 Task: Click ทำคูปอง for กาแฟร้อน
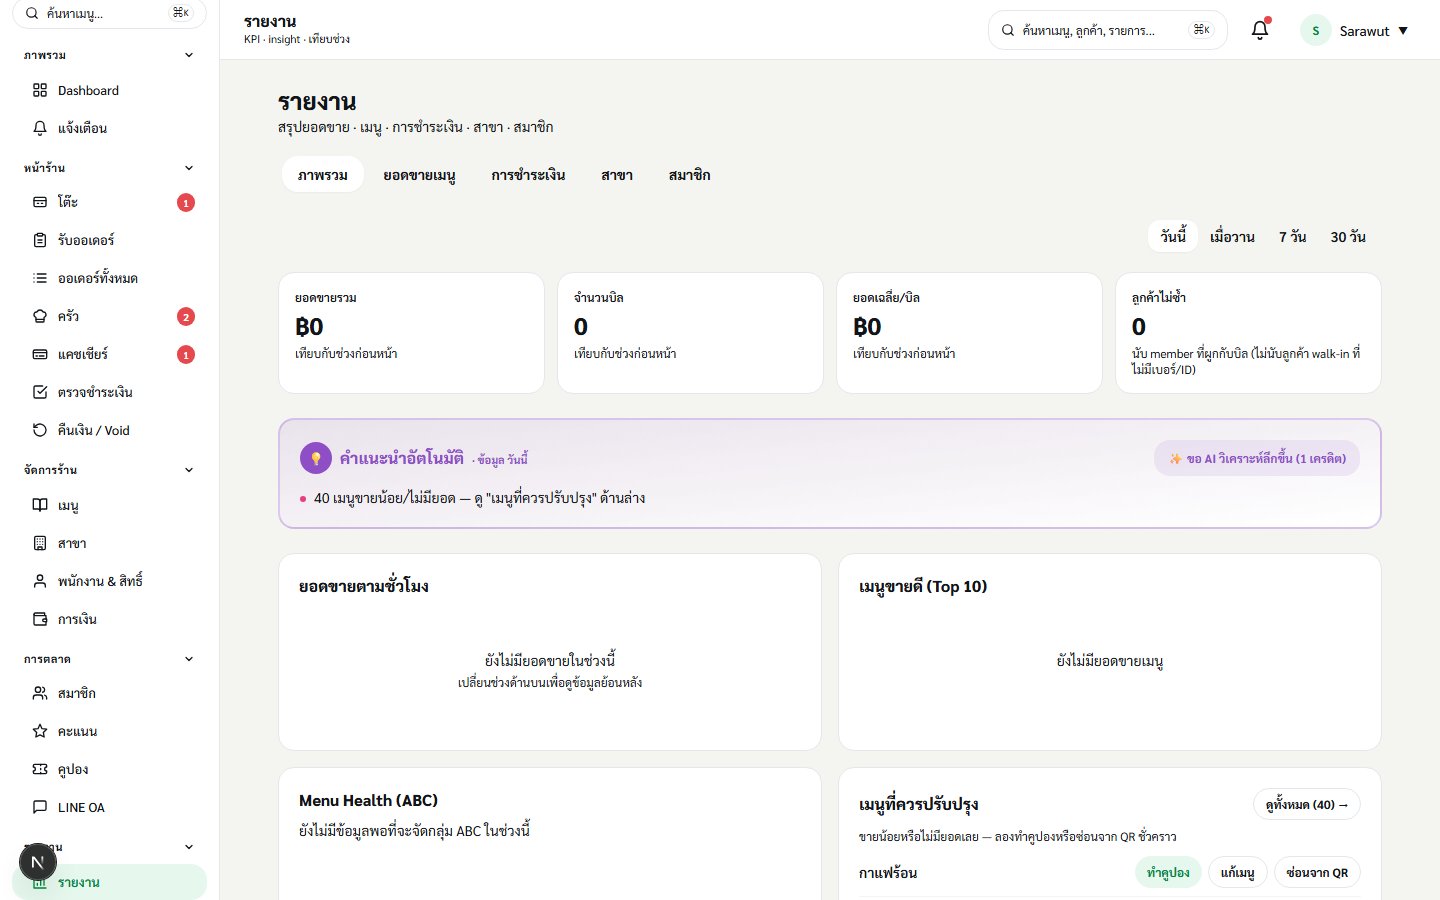(x=1168, y=872)
